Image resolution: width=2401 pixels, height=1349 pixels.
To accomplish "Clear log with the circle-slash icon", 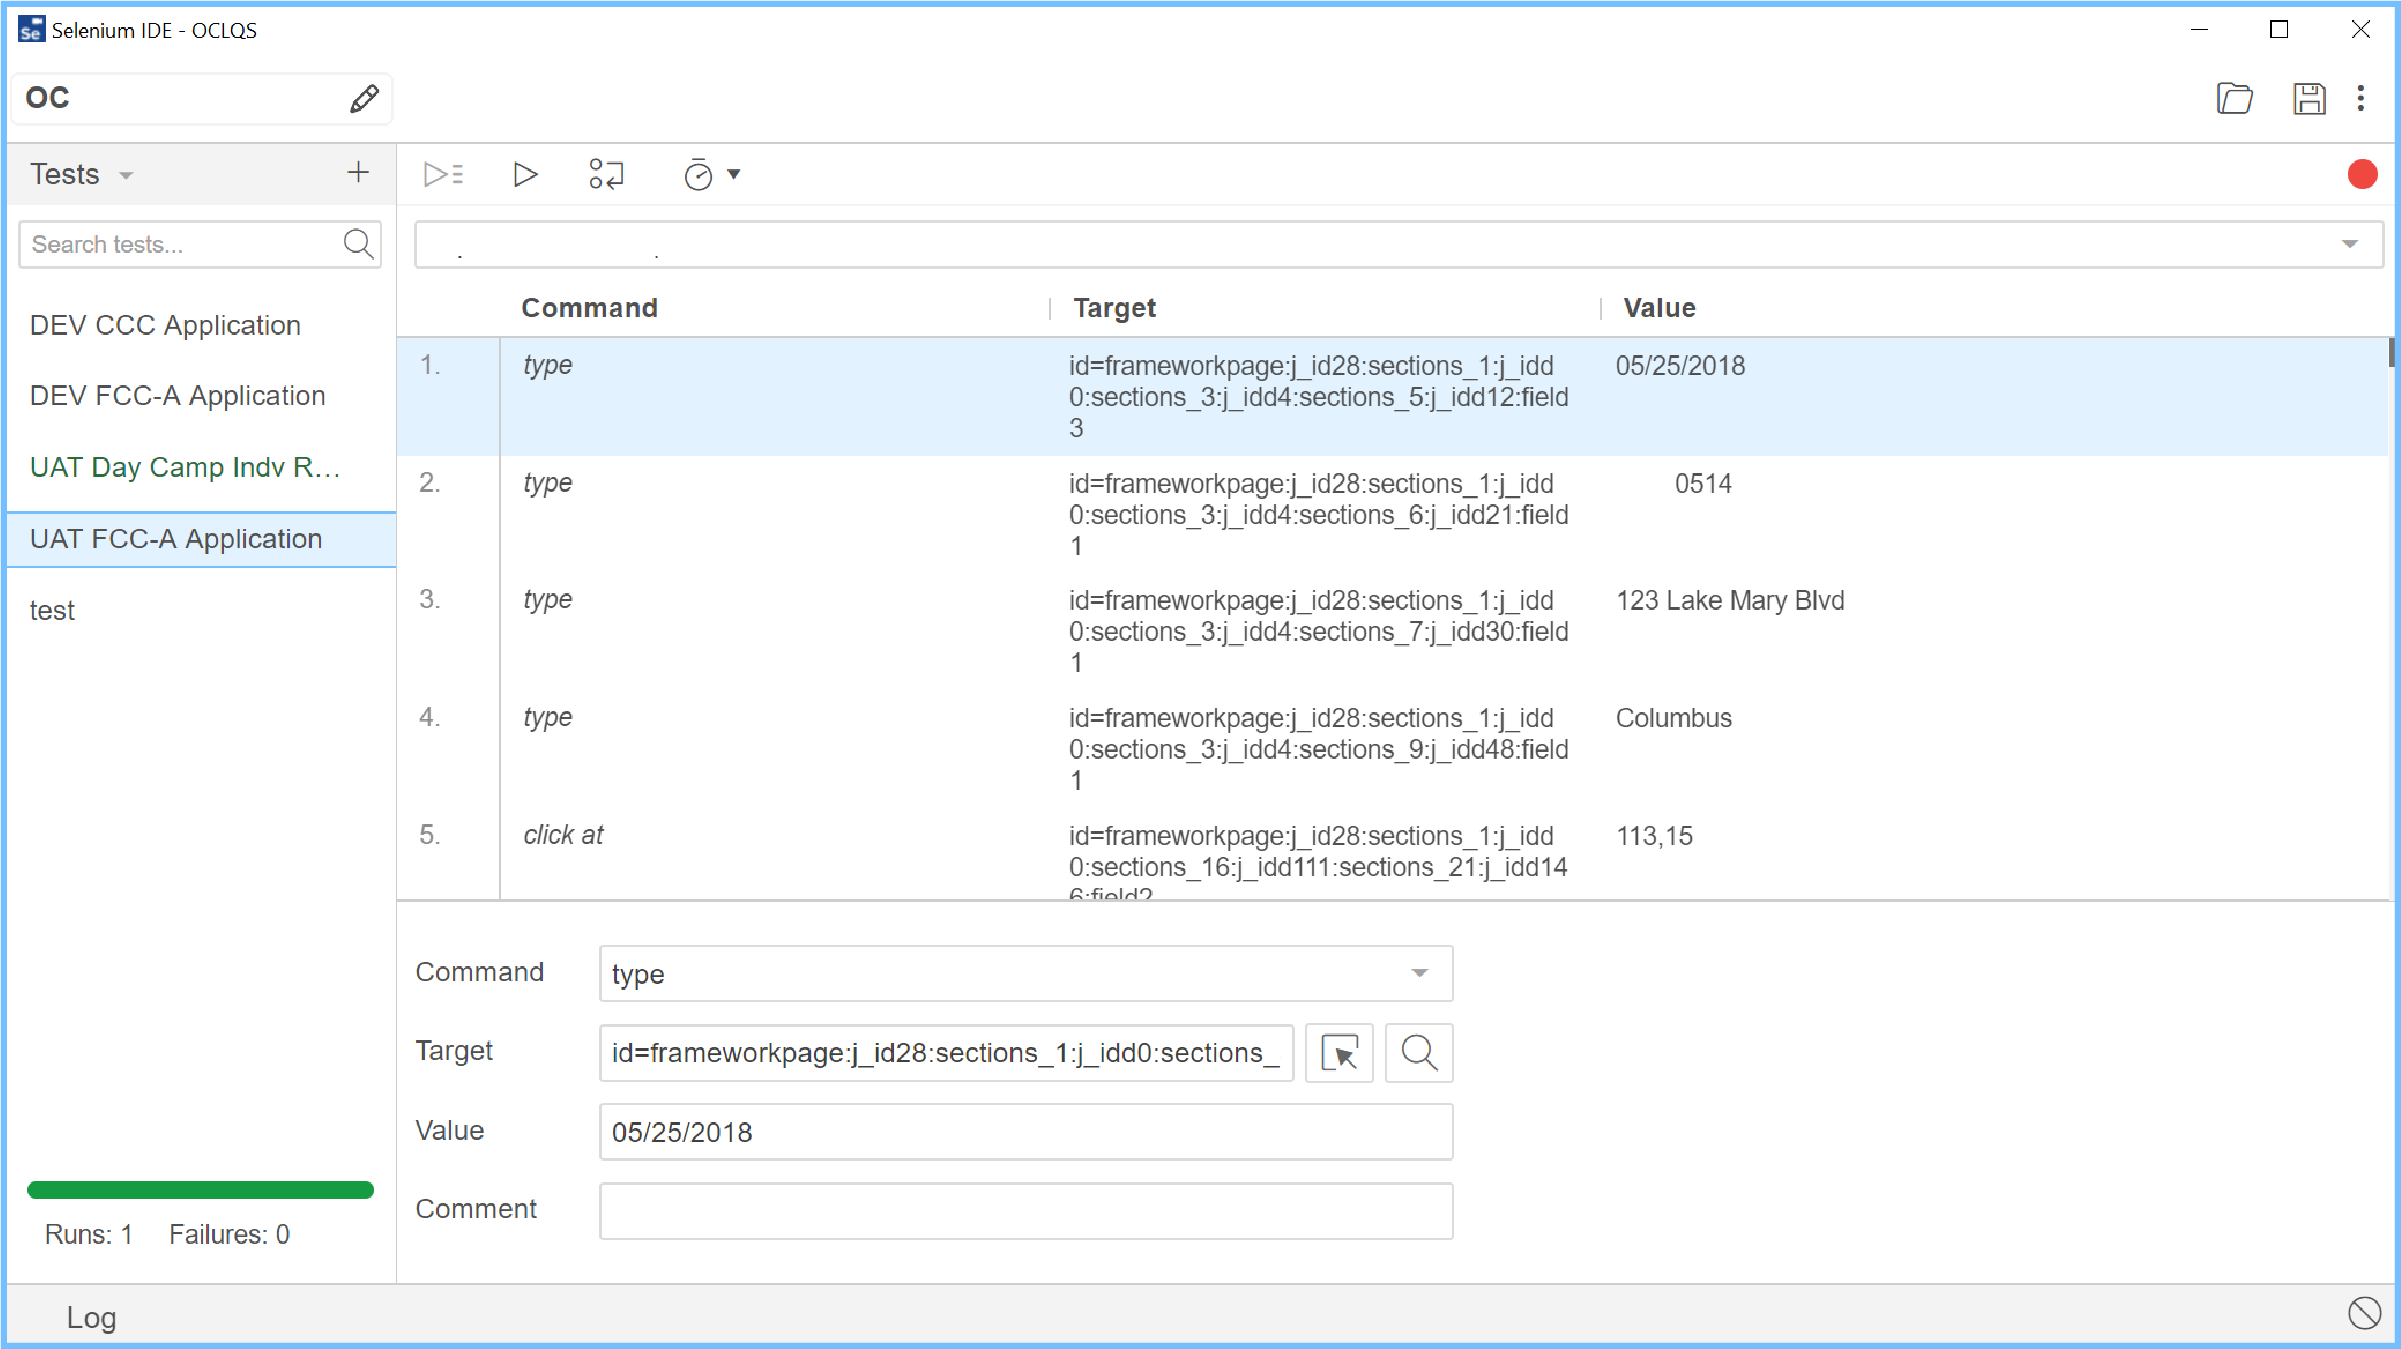I will click(2364, 1313).
